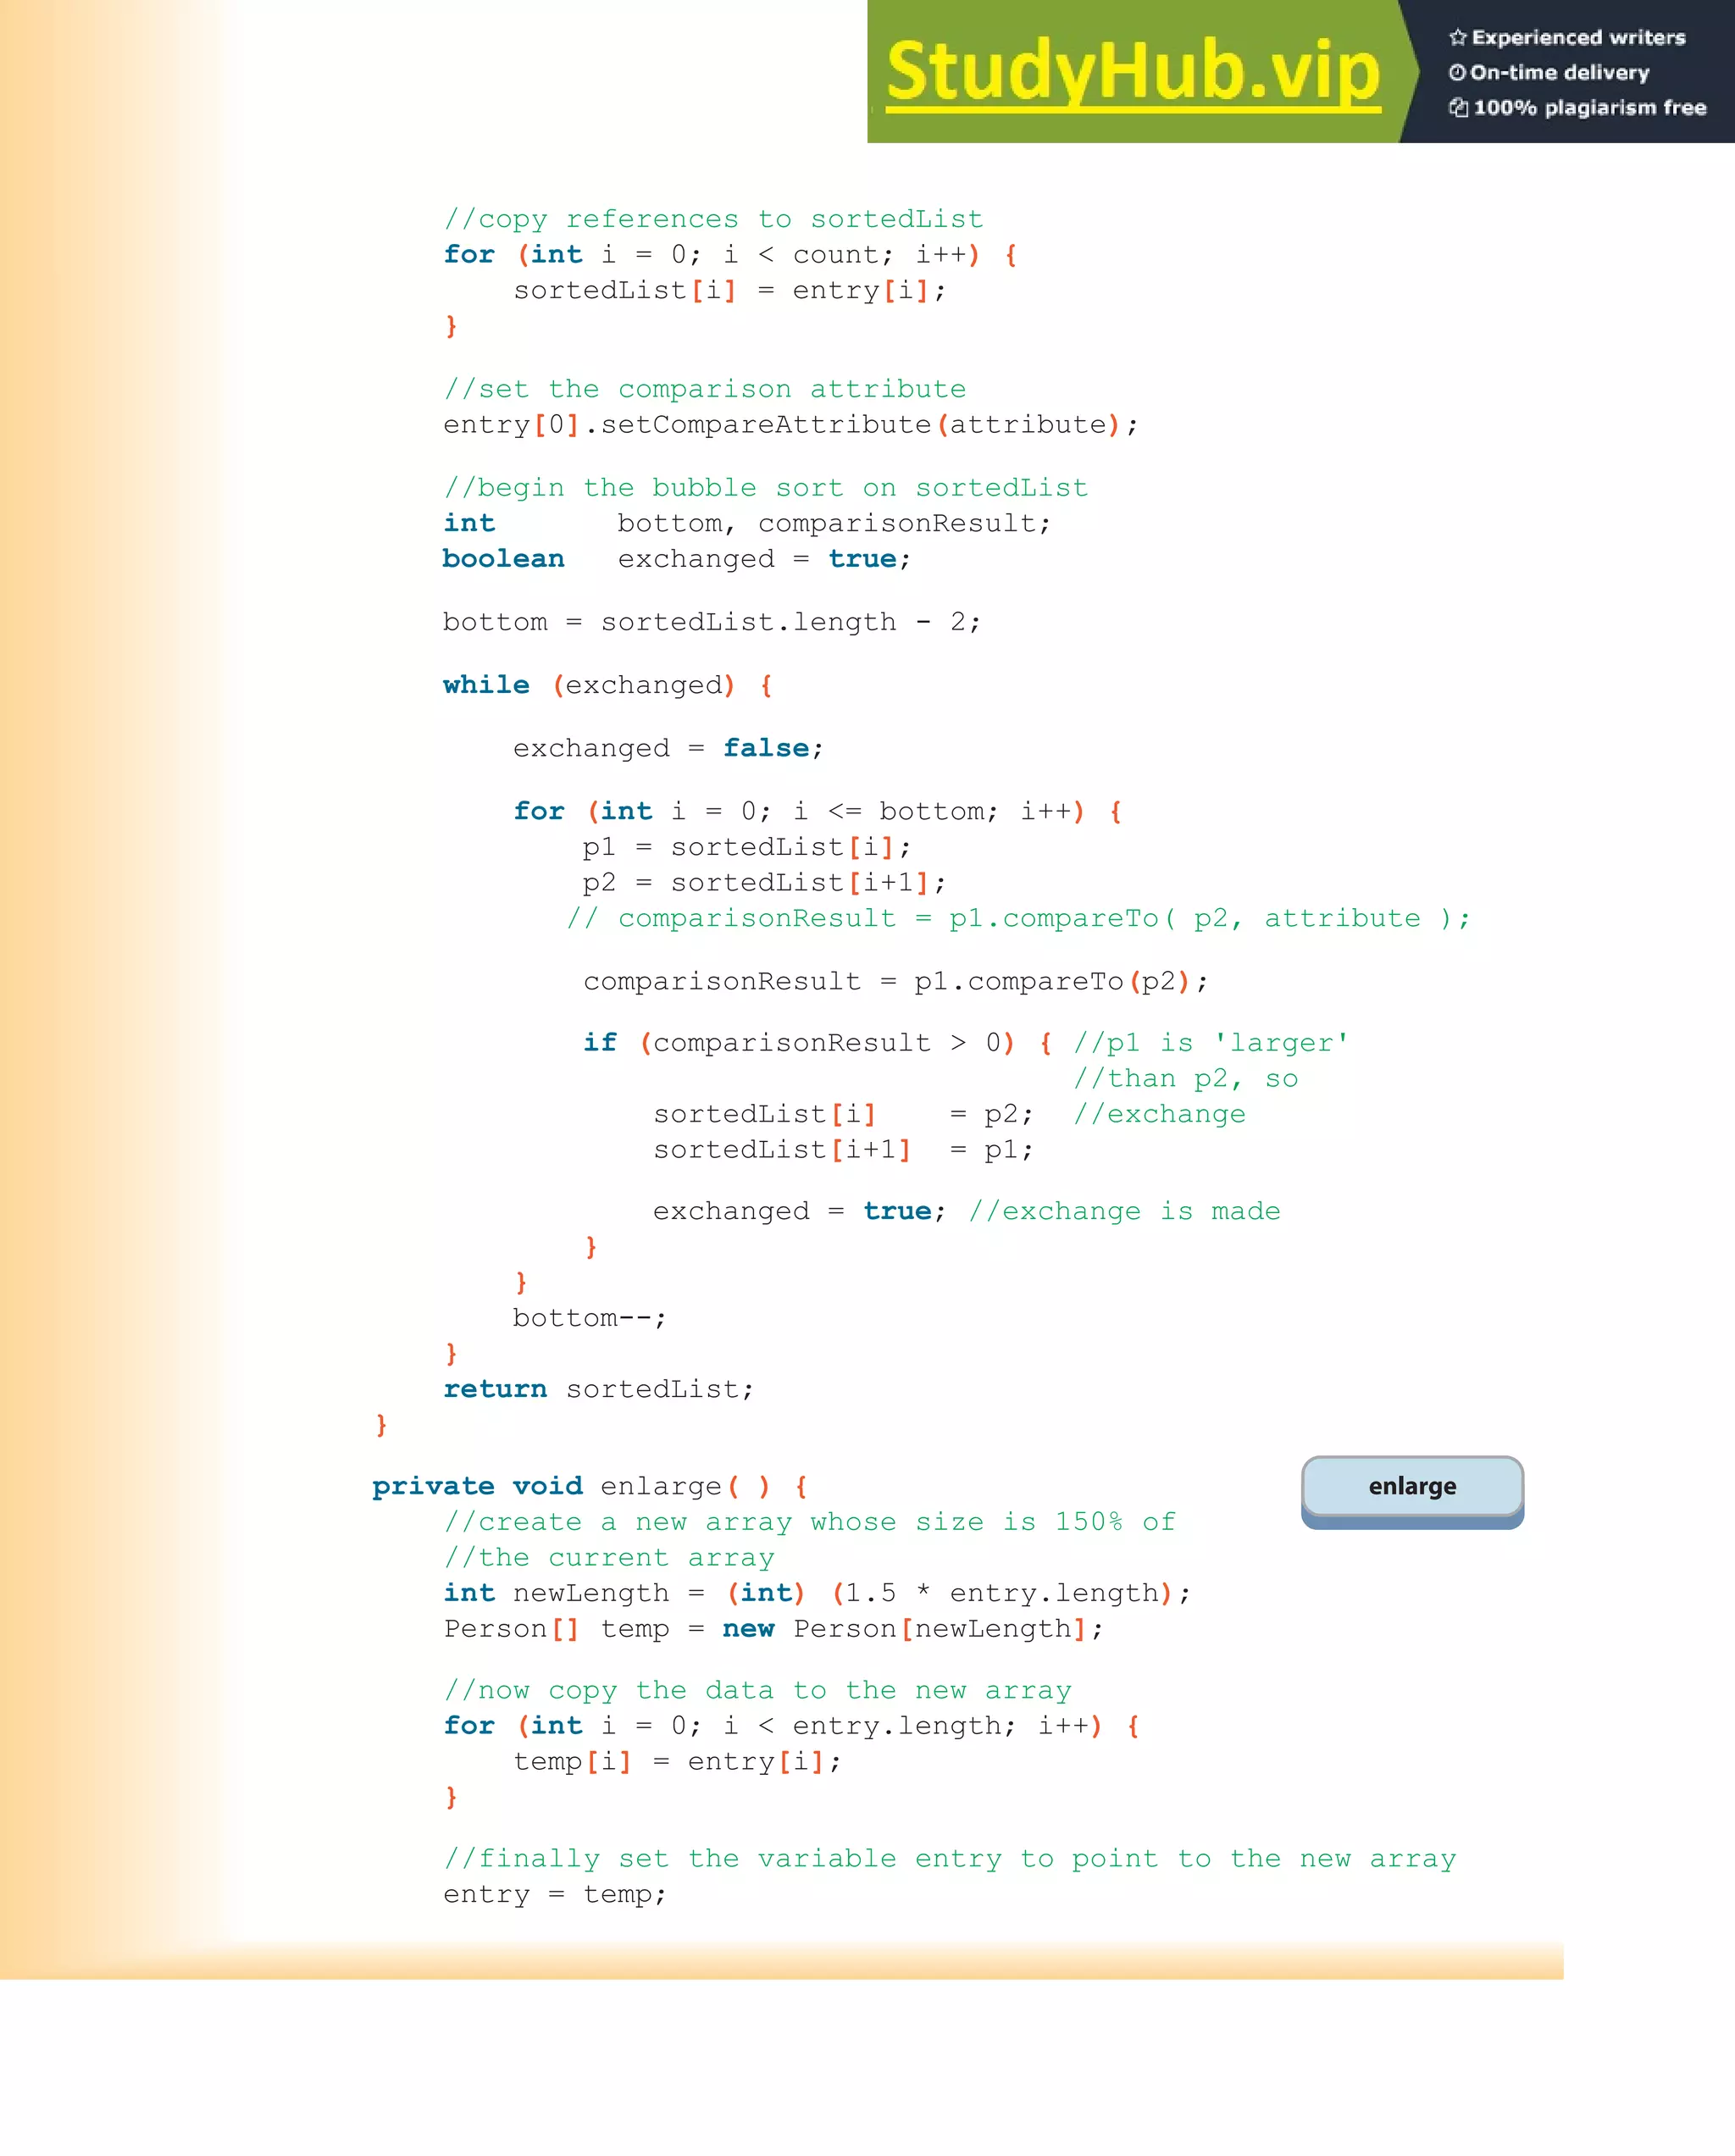Click the Experienced writers text
Viewport: 1735px width, 2156px height.
coord(1578,38)
